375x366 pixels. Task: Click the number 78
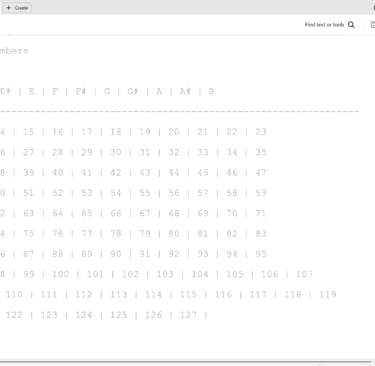(x=116, y=234)
